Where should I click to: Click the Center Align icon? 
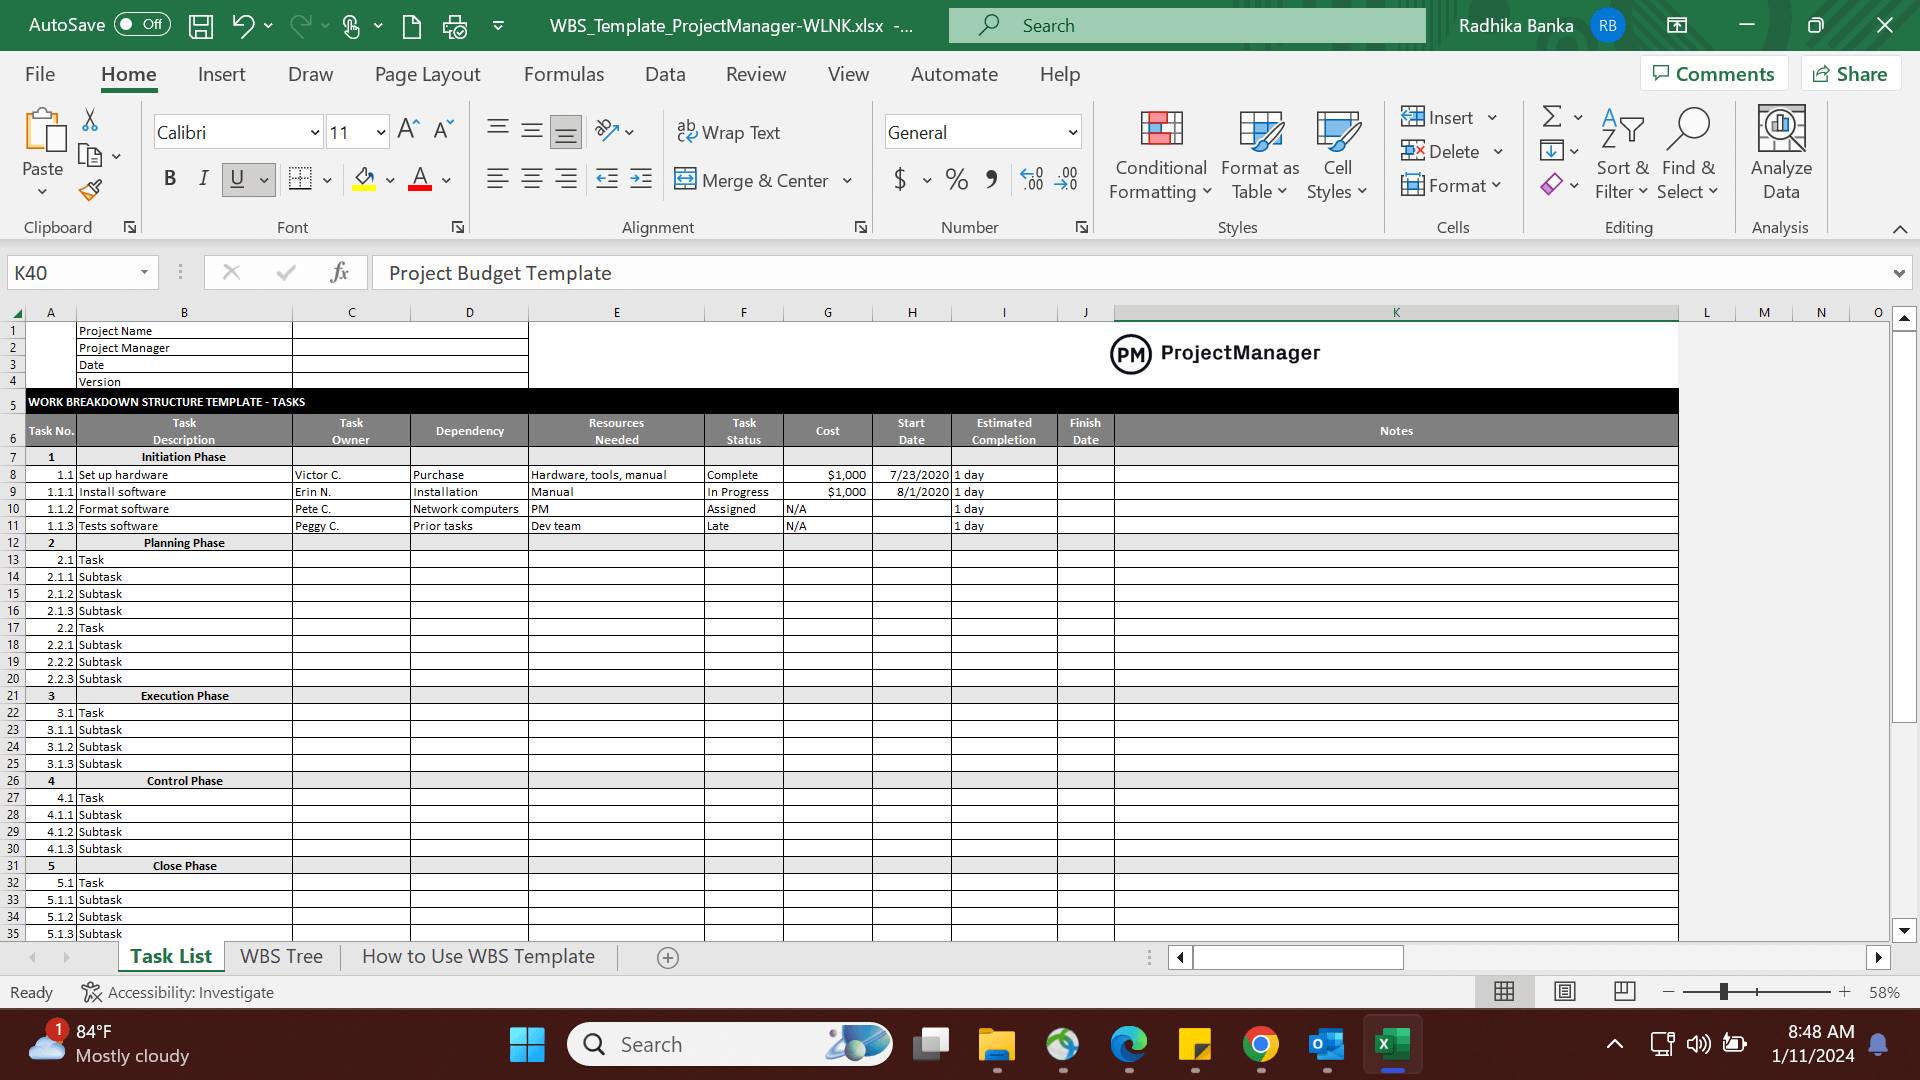531,179
